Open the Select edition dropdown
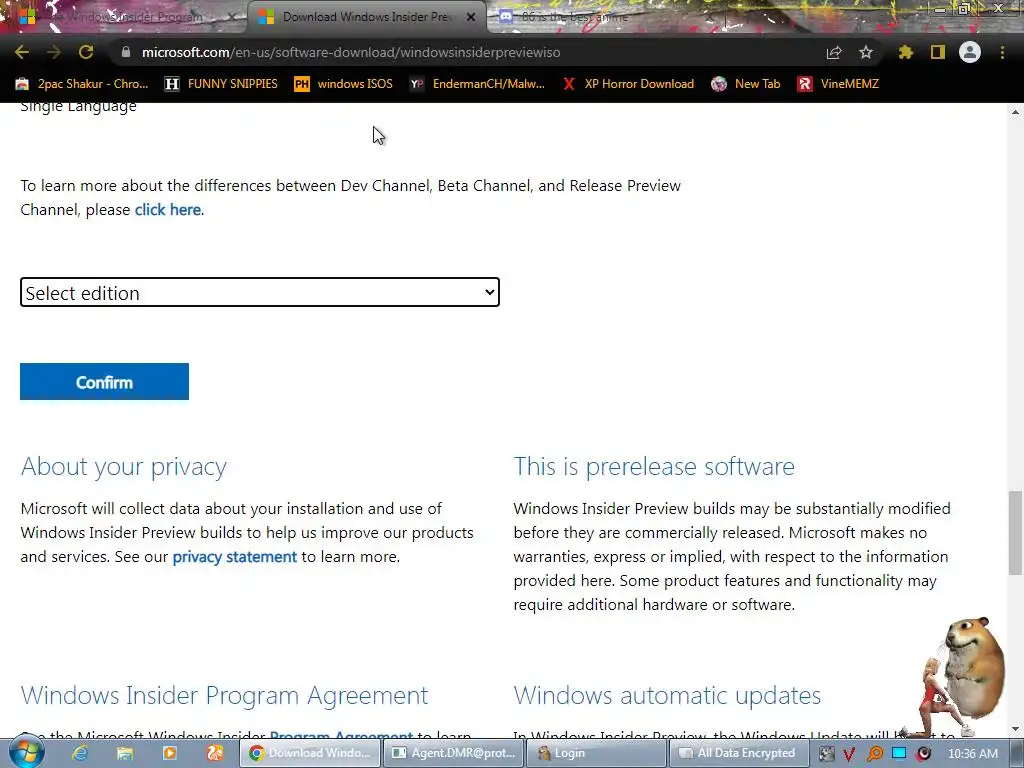Viewport: 1024px width, 768px height. (x=260, y=293)
